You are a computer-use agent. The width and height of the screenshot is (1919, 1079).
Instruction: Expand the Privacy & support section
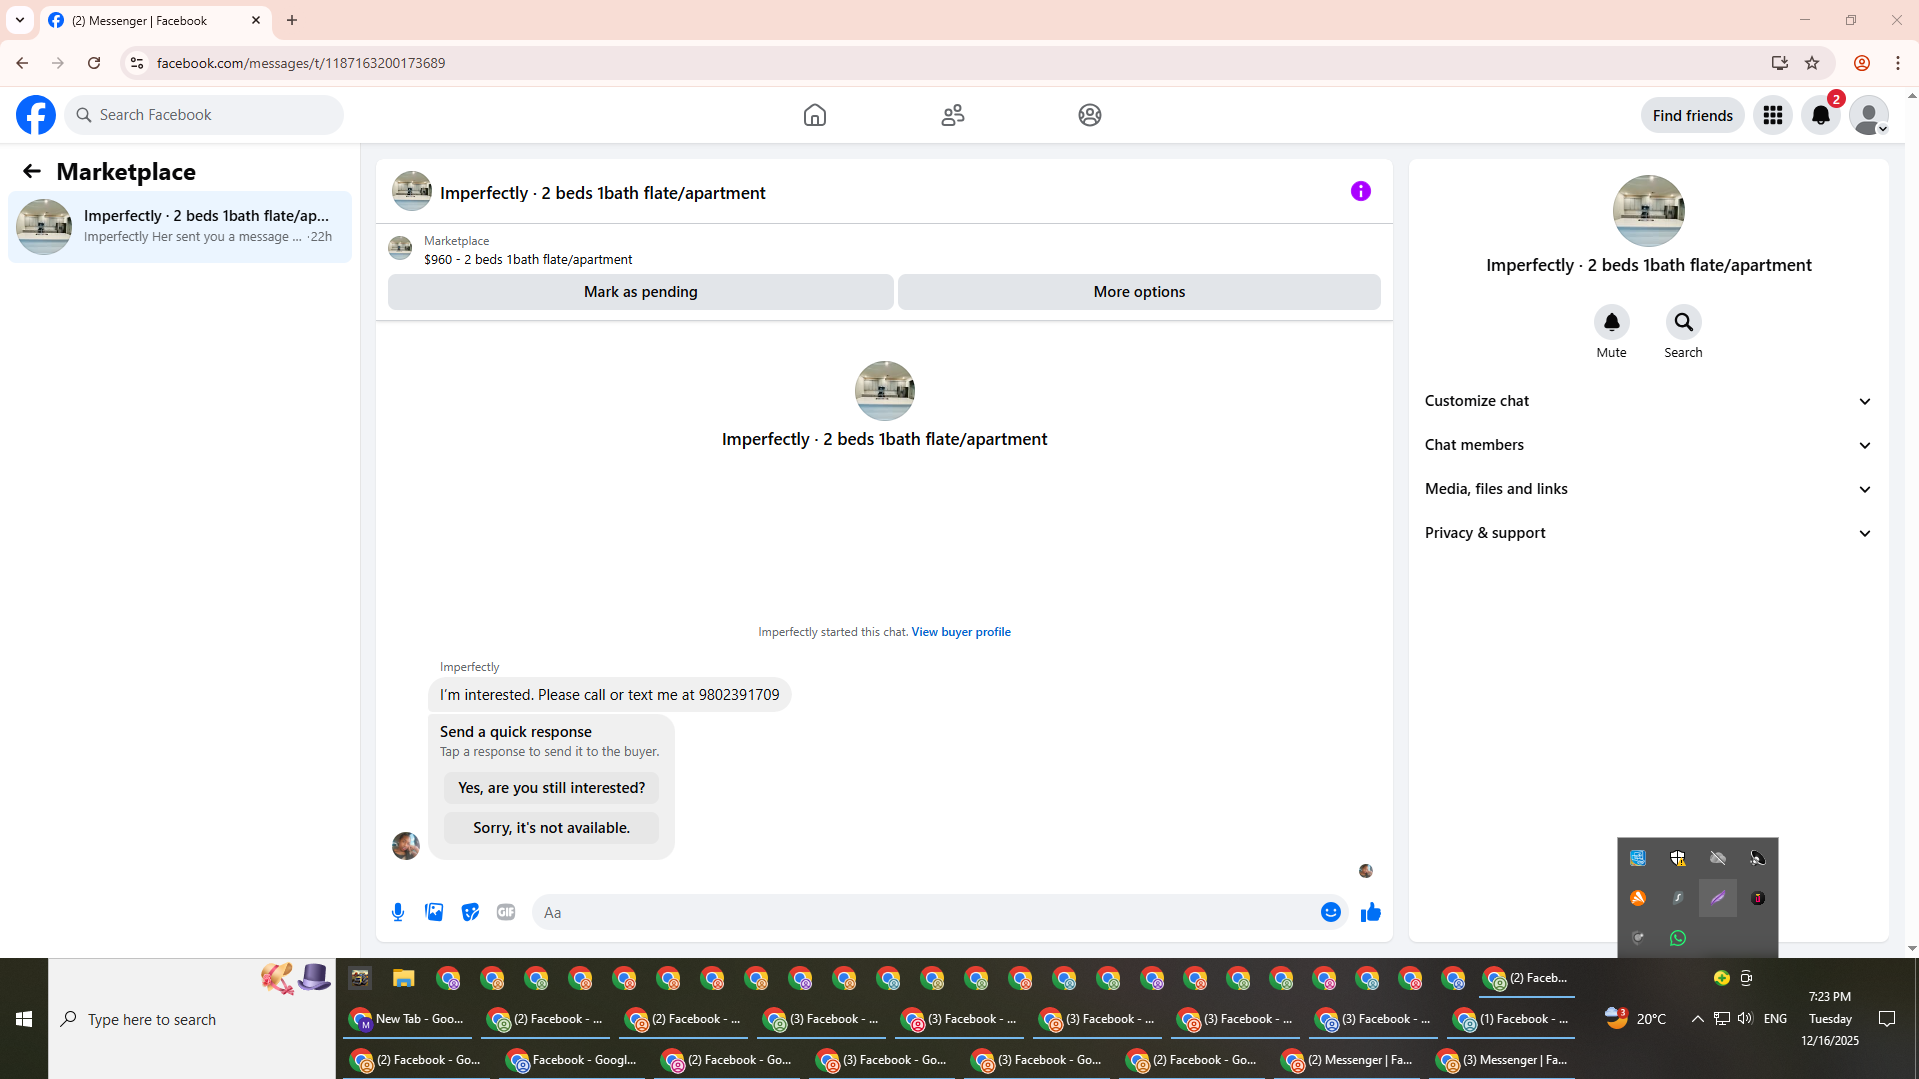(x=1649, y=533)
